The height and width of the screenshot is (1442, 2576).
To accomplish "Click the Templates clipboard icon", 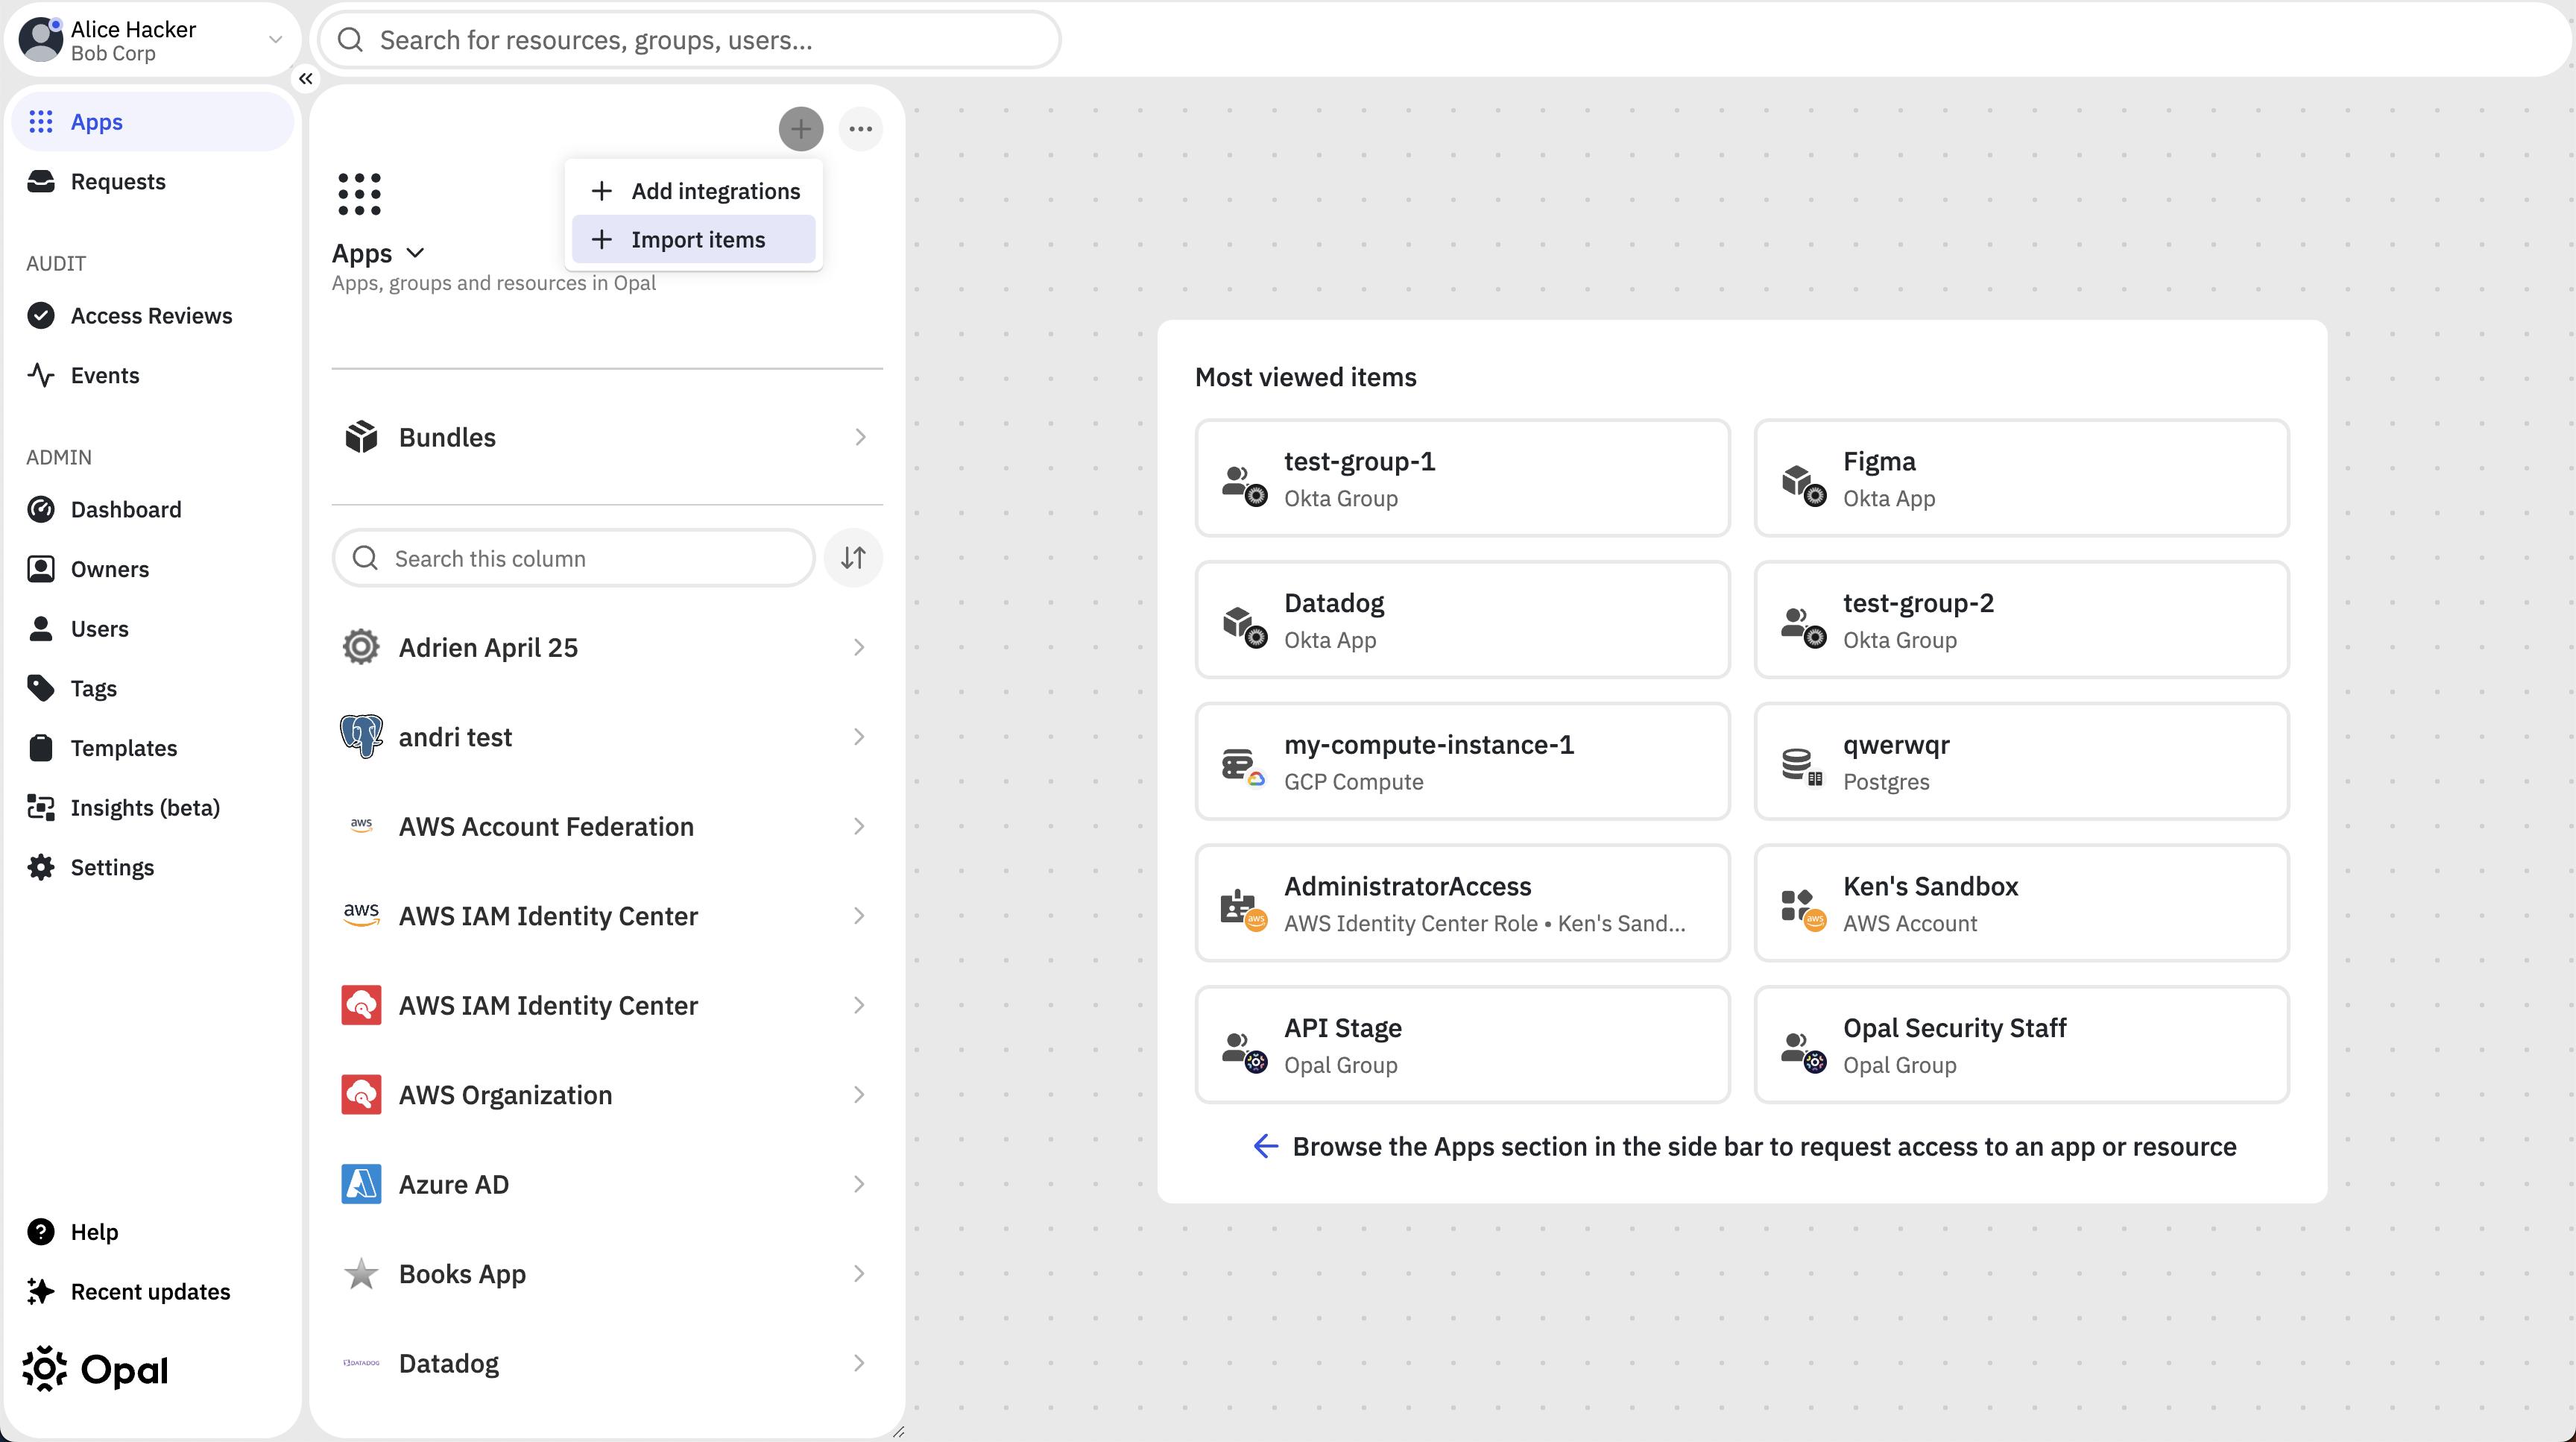I will (x=41, y=748).
